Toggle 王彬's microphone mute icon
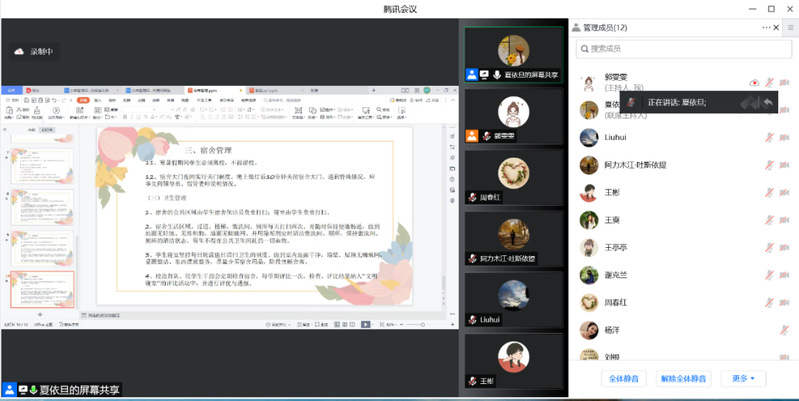This screenshot has width=799, height=401. pos(769,193)
